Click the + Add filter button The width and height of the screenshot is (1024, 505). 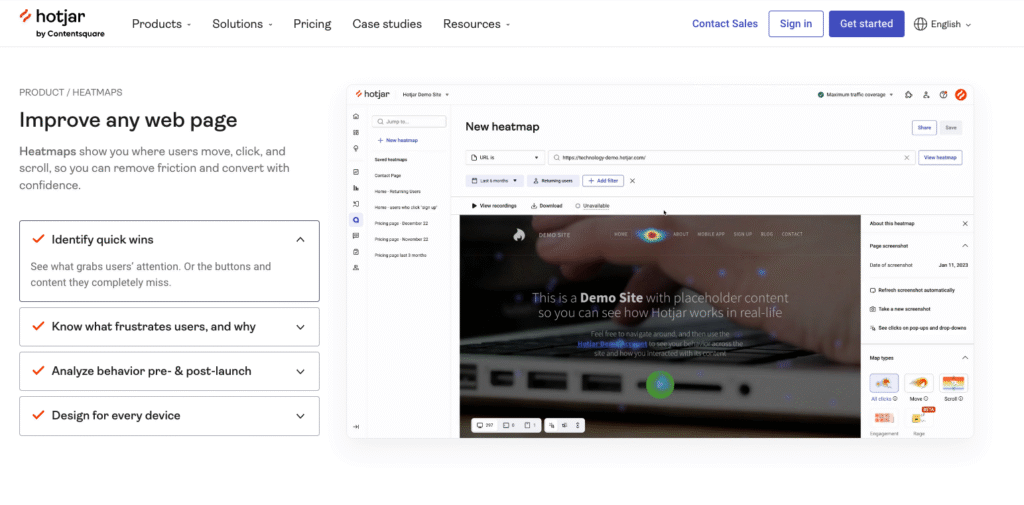click(x=603, y=181)
